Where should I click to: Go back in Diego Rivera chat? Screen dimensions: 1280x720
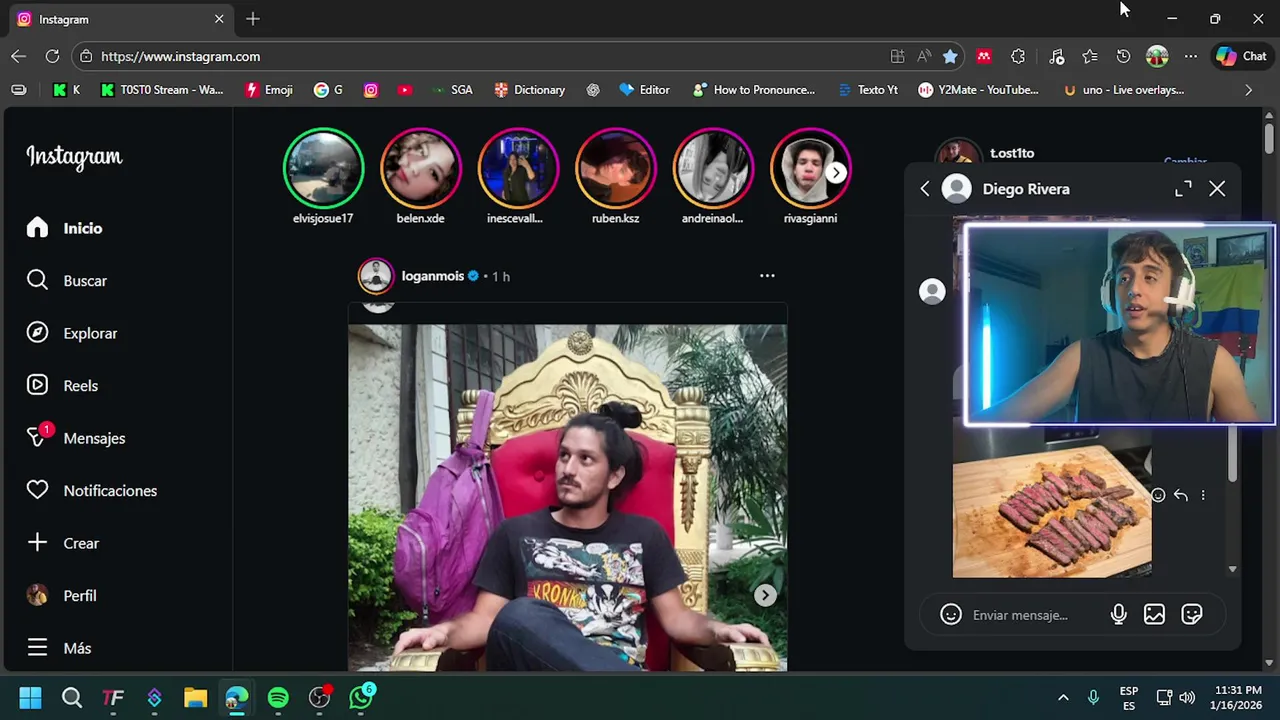pyautogui.click(x=925, y=189)
